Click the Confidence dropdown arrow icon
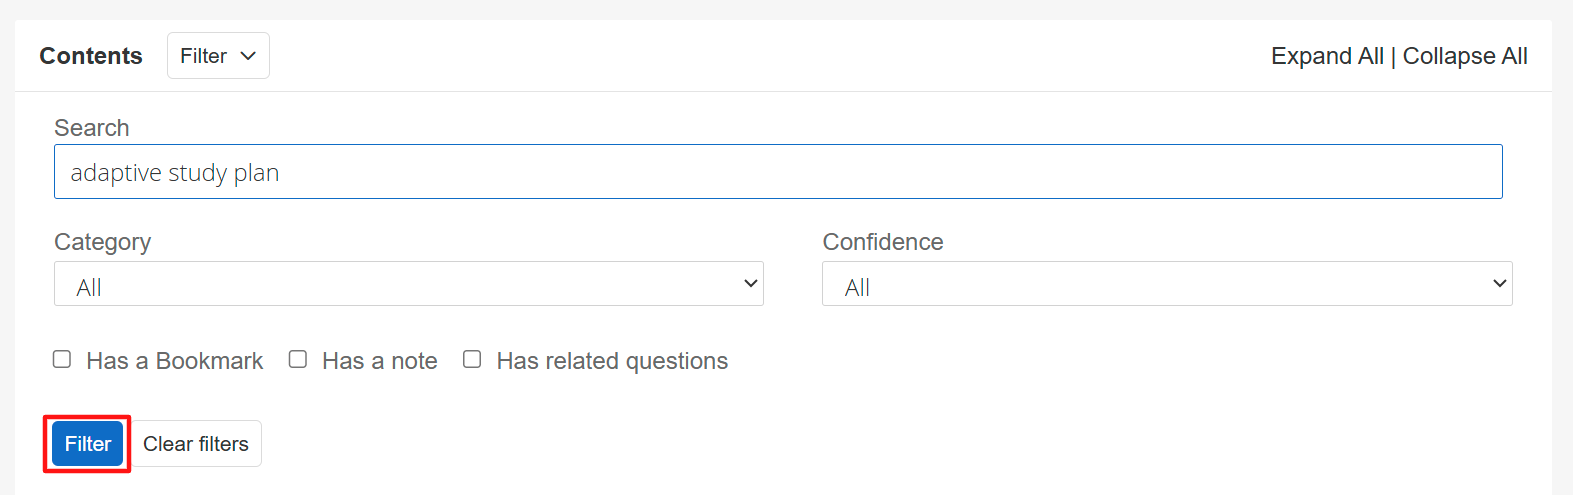 click(x=1499, y=284)
